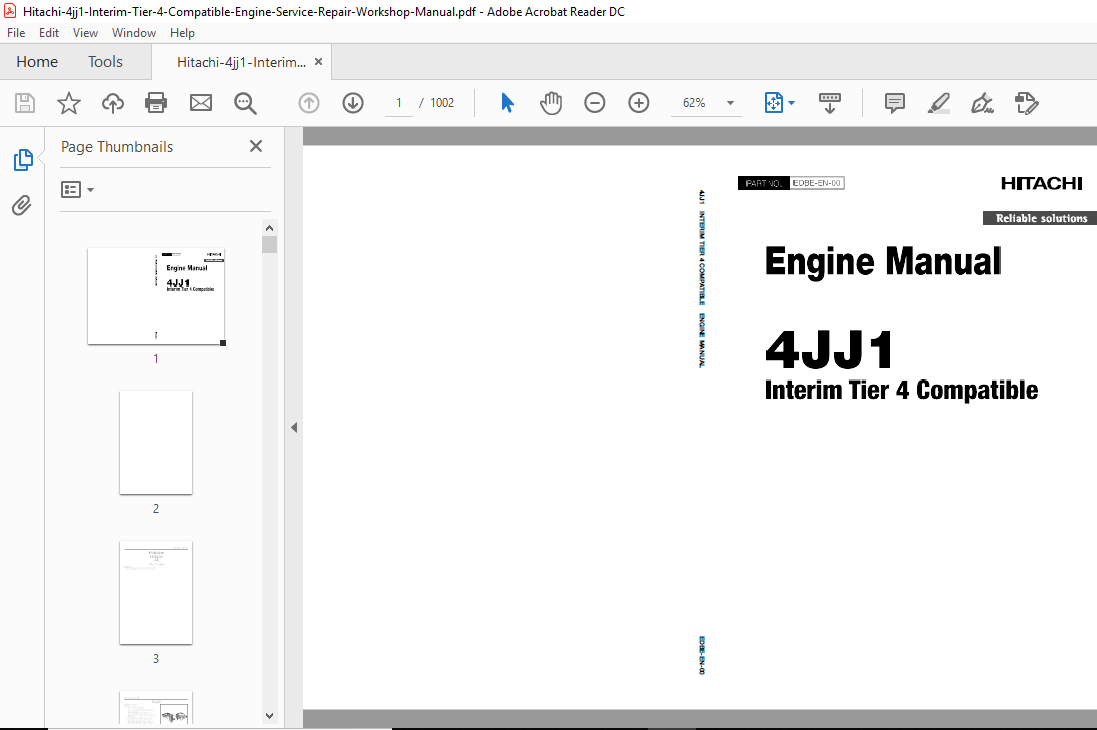Go to previous page arrow
This screenshot has height=730, width=1097.
point(309,103)
